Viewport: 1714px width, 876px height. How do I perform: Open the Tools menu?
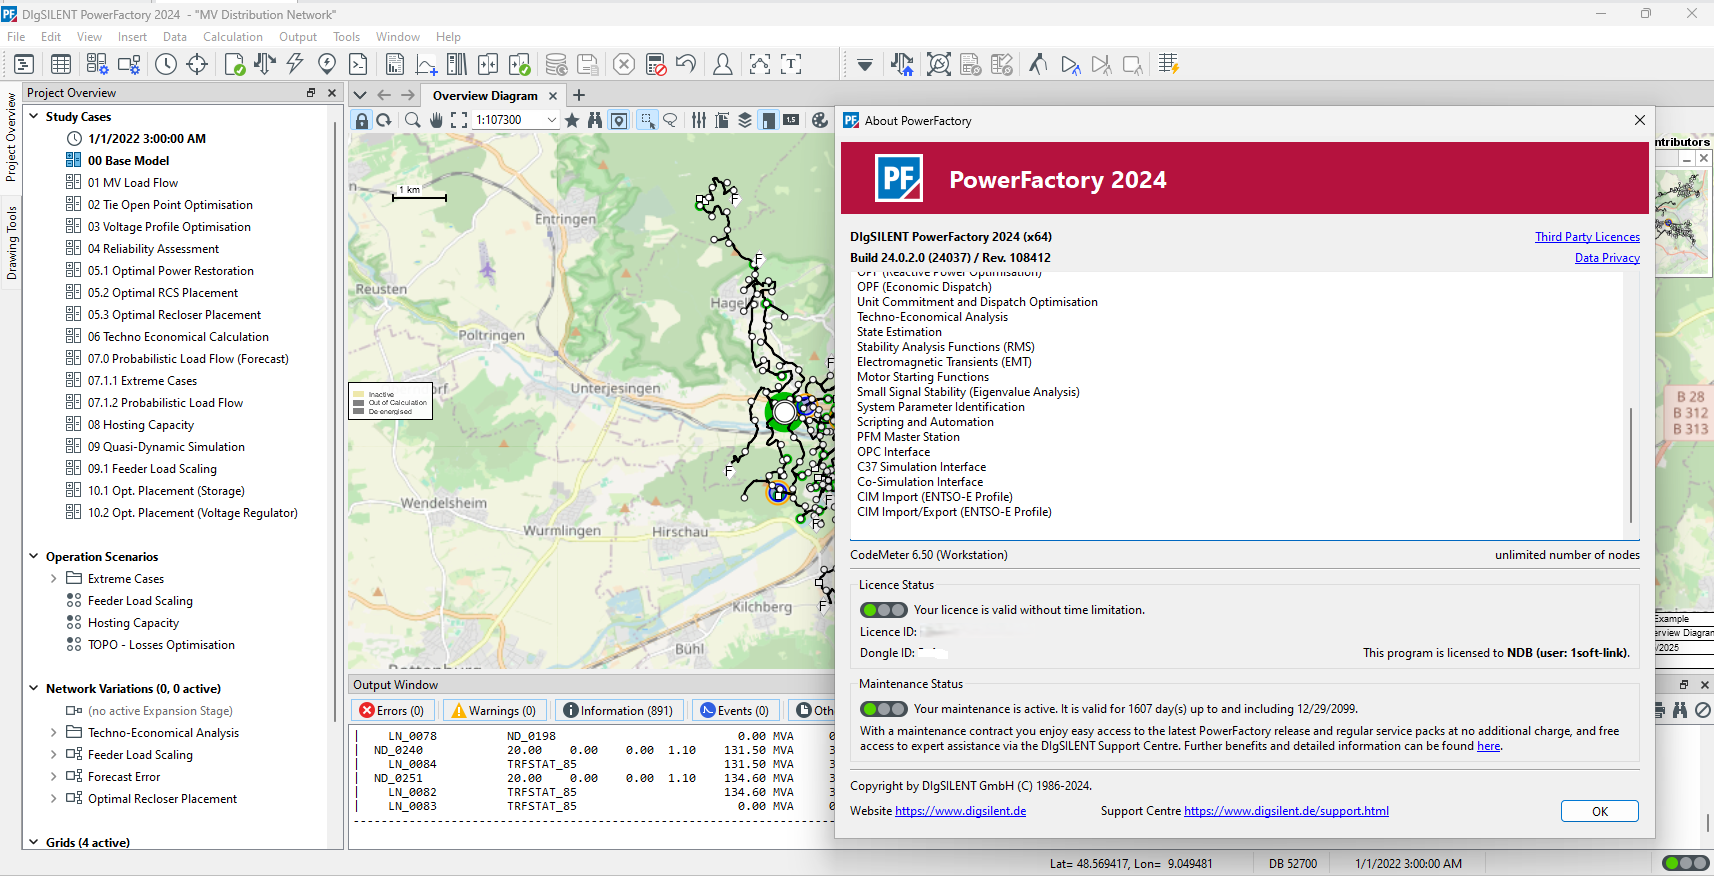coord(346,37)
